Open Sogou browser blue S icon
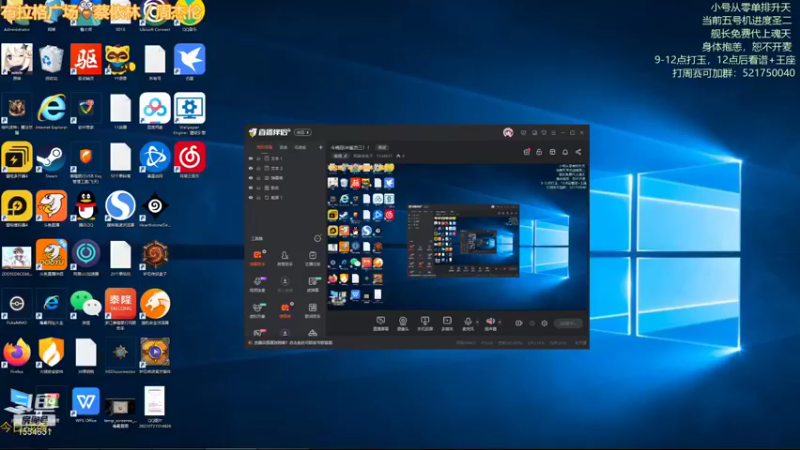This screenshot has width=800, height=450. pos(120,209)
